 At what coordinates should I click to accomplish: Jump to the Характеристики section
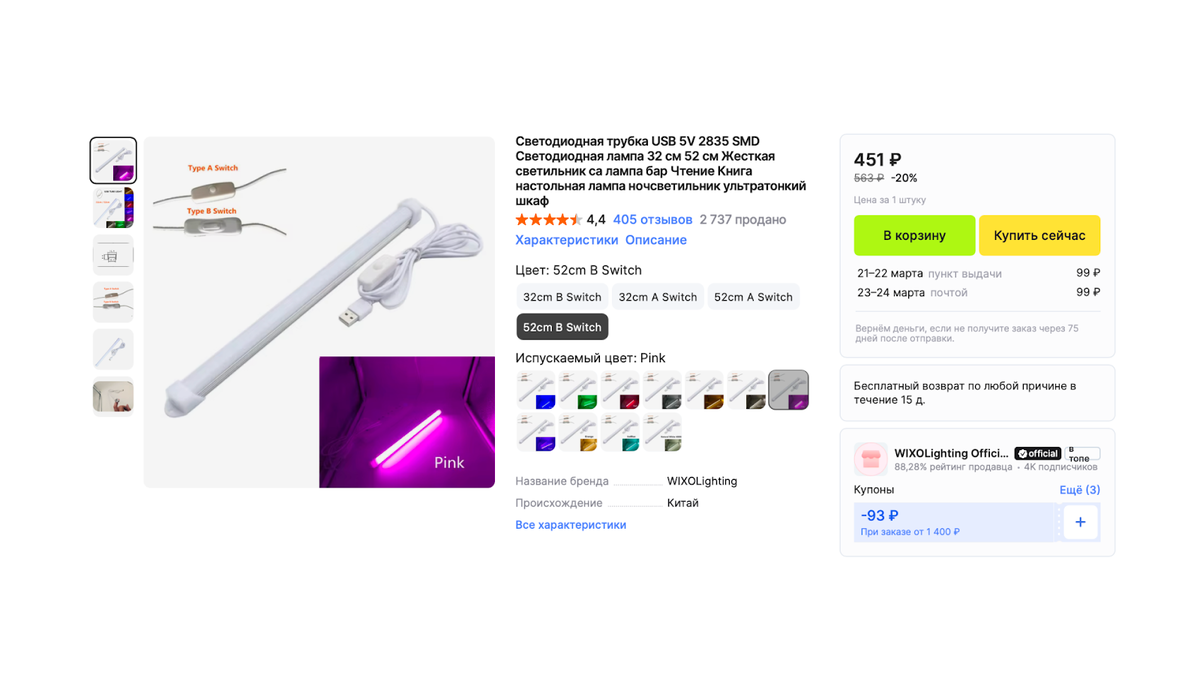[567, 240]
